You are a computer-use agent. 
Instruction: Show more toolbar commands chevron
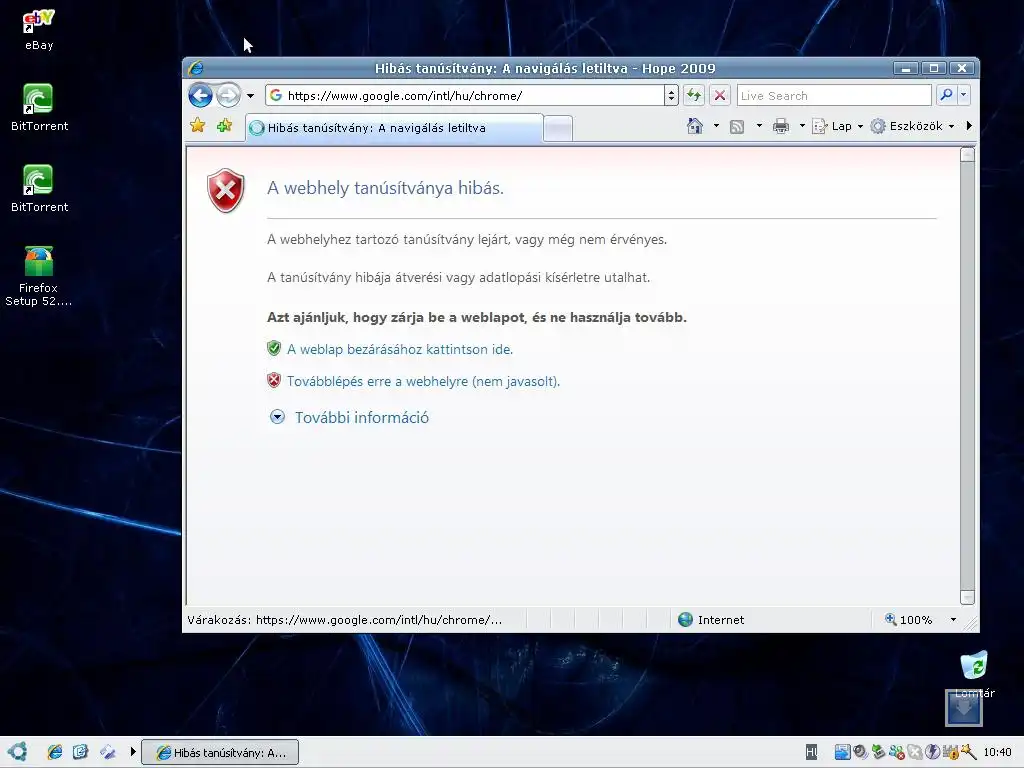pos(969,126)
